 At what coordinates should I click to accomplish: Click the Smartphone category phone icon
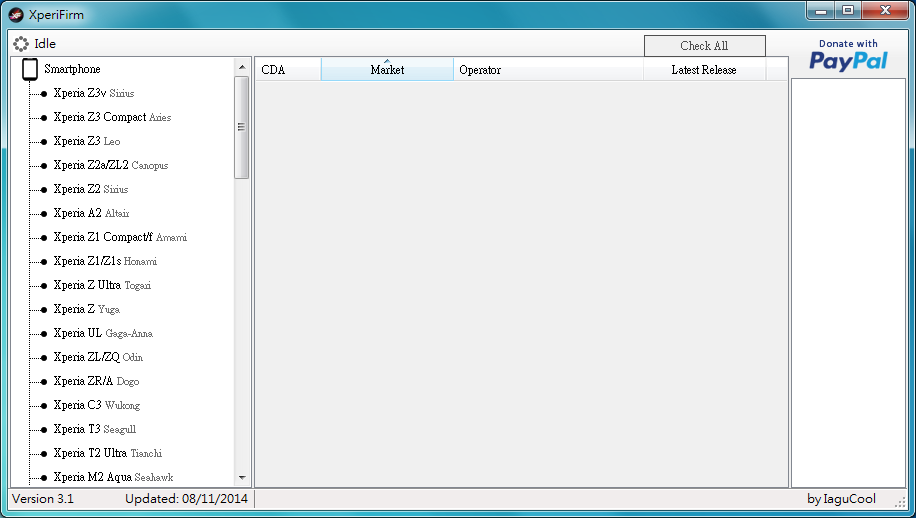pos(30,69)
